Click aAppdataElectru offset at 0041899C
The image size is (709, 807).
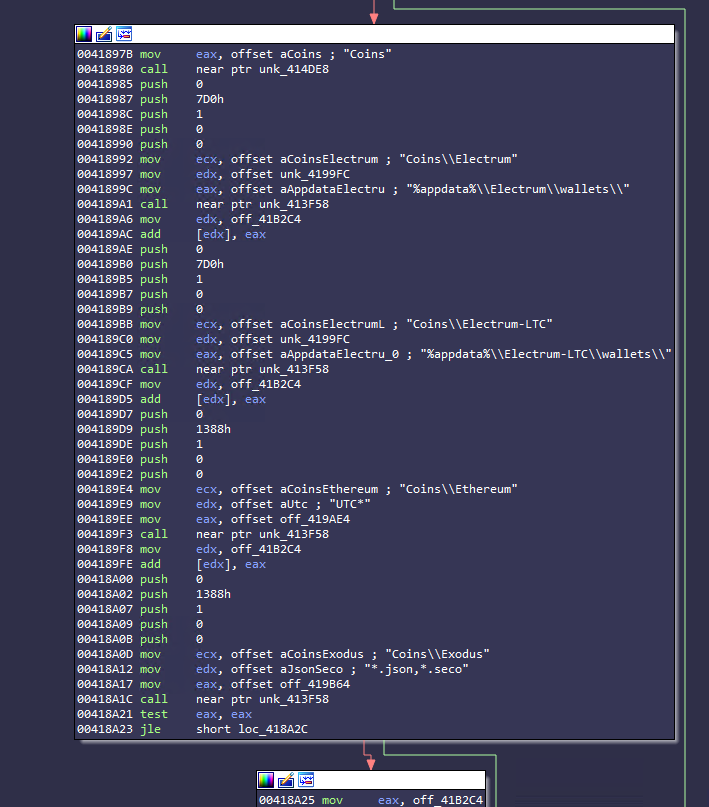(332, 189)
